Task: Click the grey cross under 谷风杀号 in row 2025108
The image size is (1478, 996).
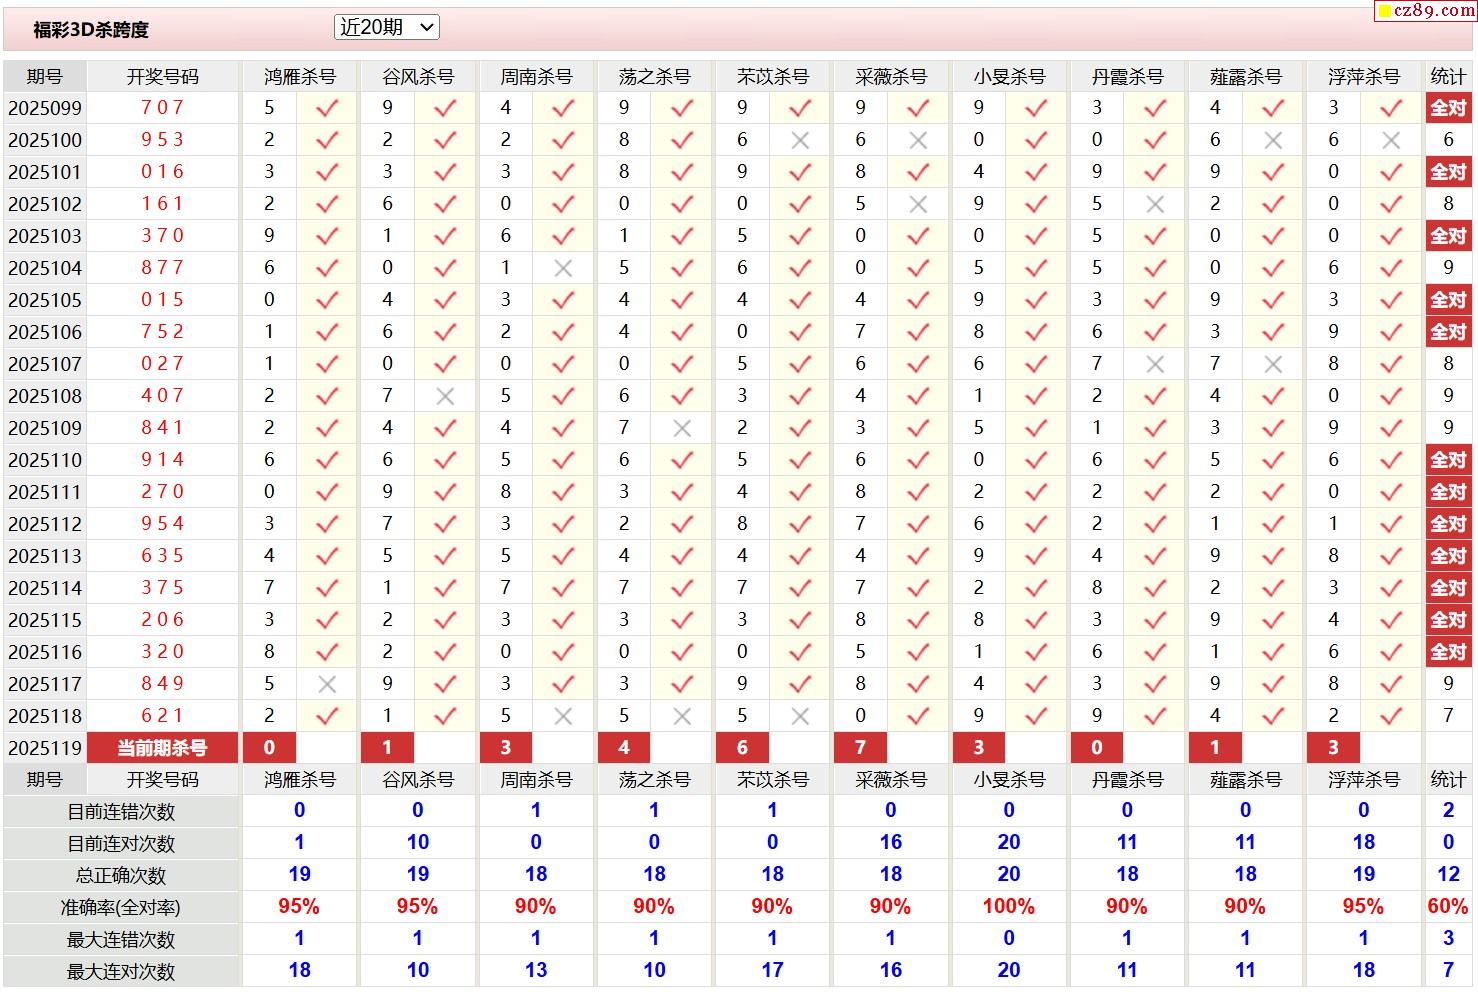Action: coord(445,397)
